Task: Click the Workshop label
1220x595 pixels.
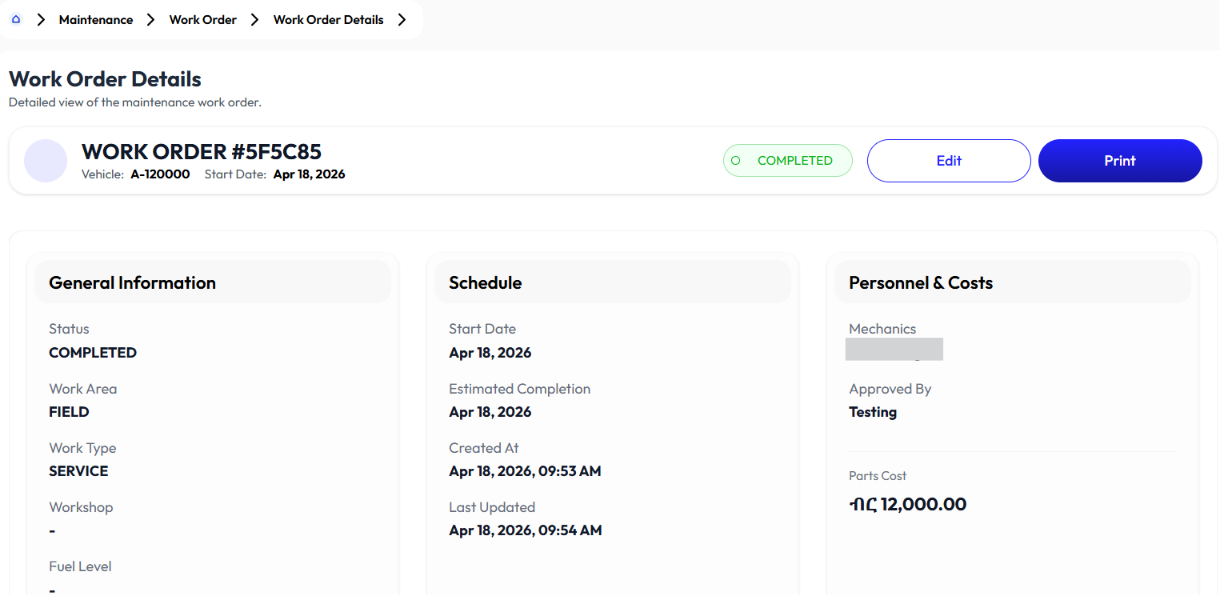Action: (x=81, y=507)
